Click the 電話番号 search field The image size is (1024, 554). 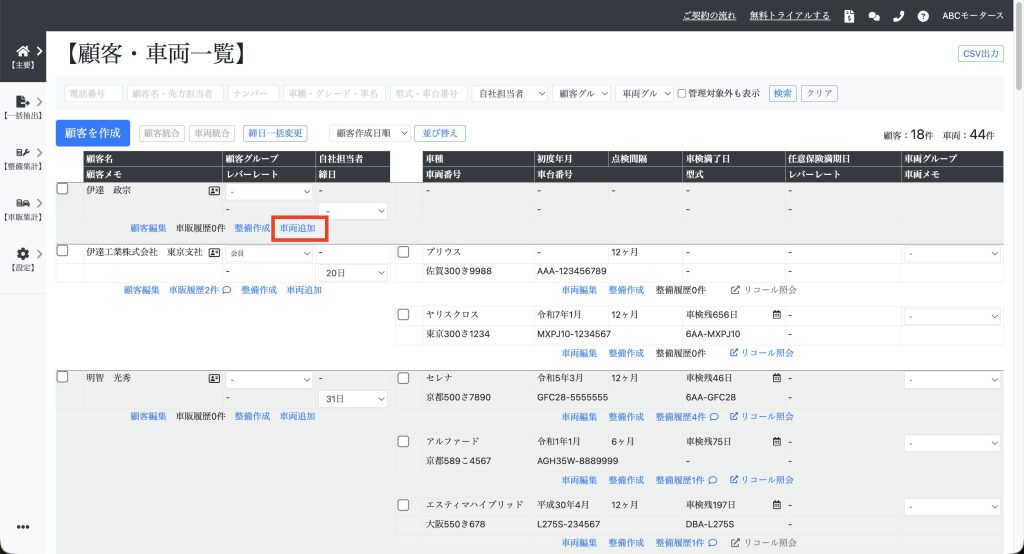pyautogui.click(x=93, y=93)
